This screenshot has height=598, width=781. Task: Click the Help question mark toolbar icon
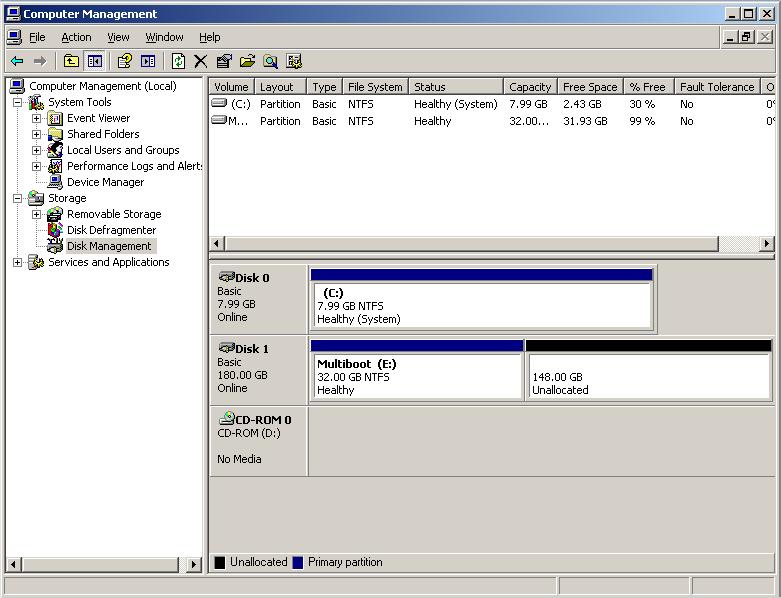(124, 61)
